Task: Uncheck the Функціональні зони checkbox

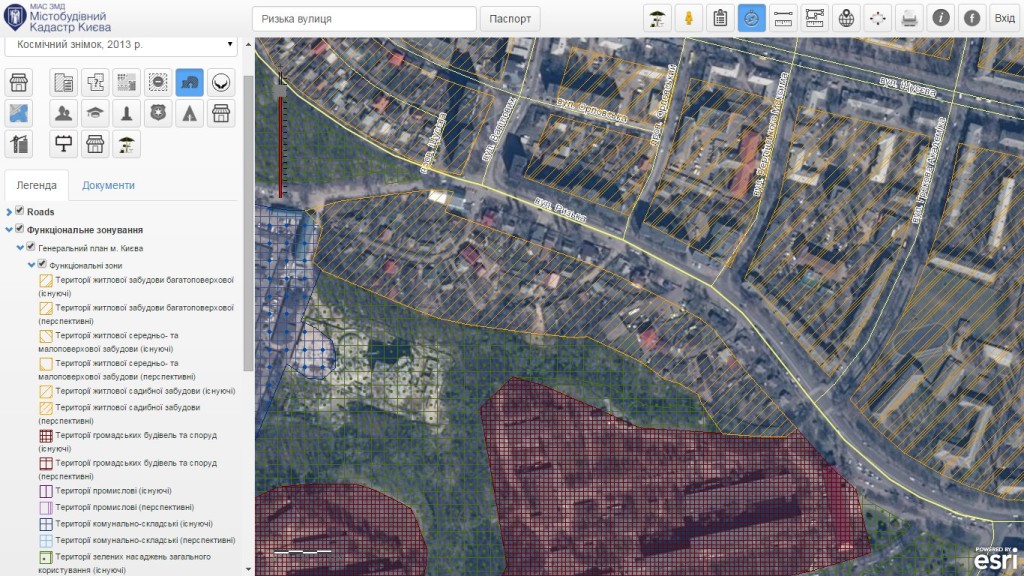Action: 42,264
